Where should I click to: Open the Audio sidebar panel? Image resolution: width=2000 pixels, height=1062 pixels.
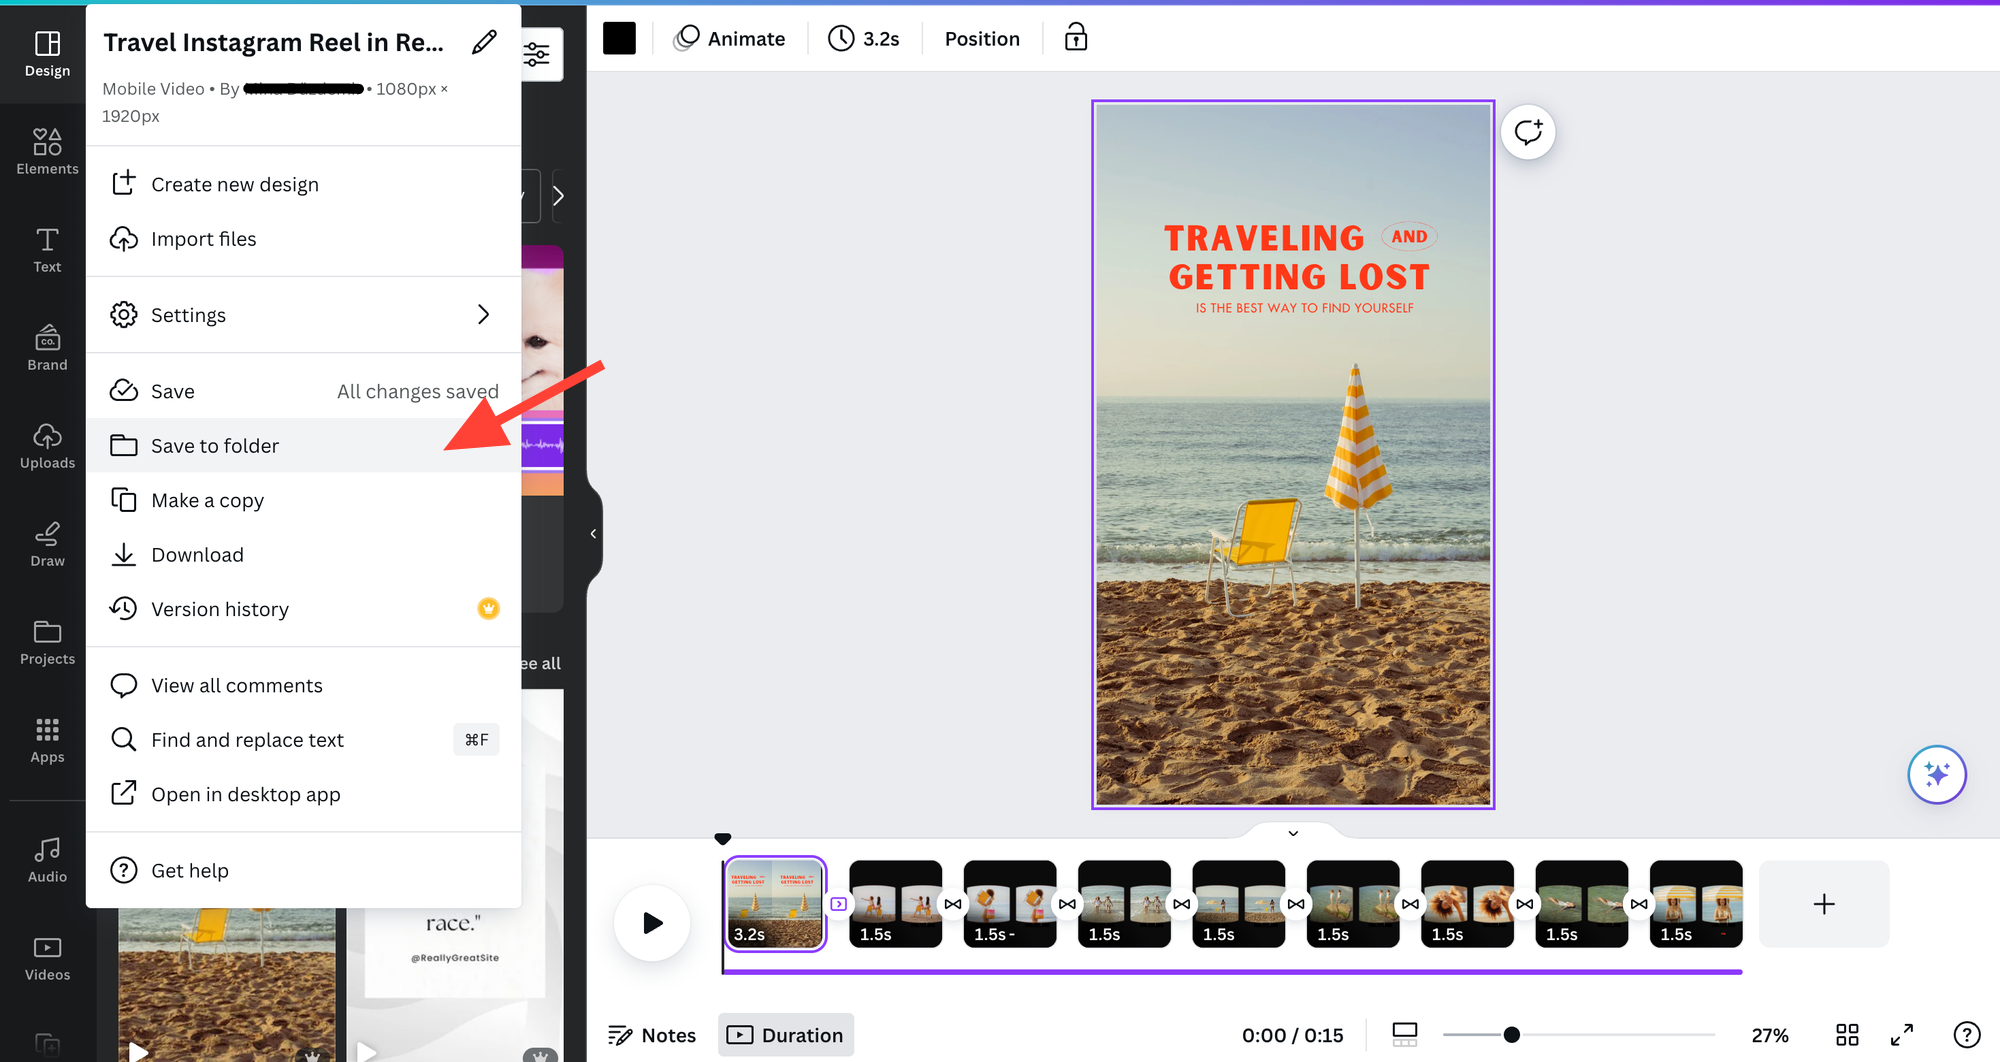click(47, 860)
